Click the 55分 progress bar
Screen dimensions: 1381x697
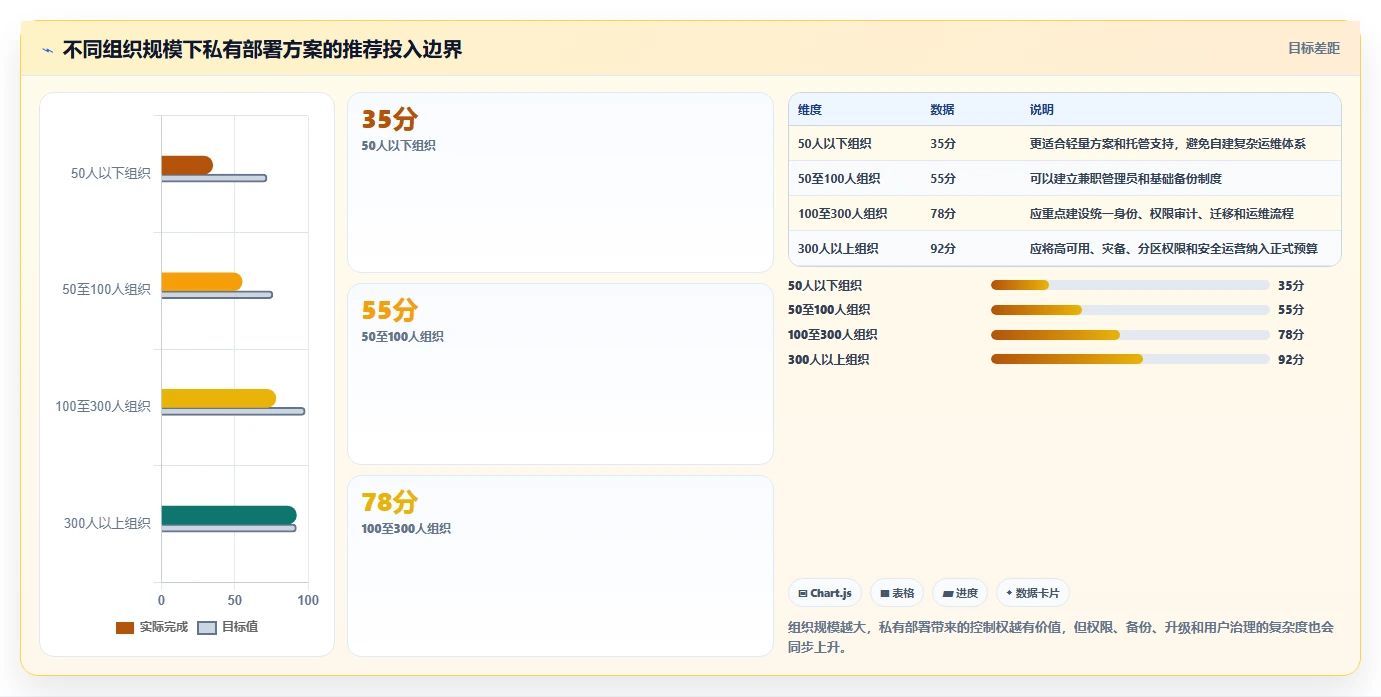point(1130,310)
